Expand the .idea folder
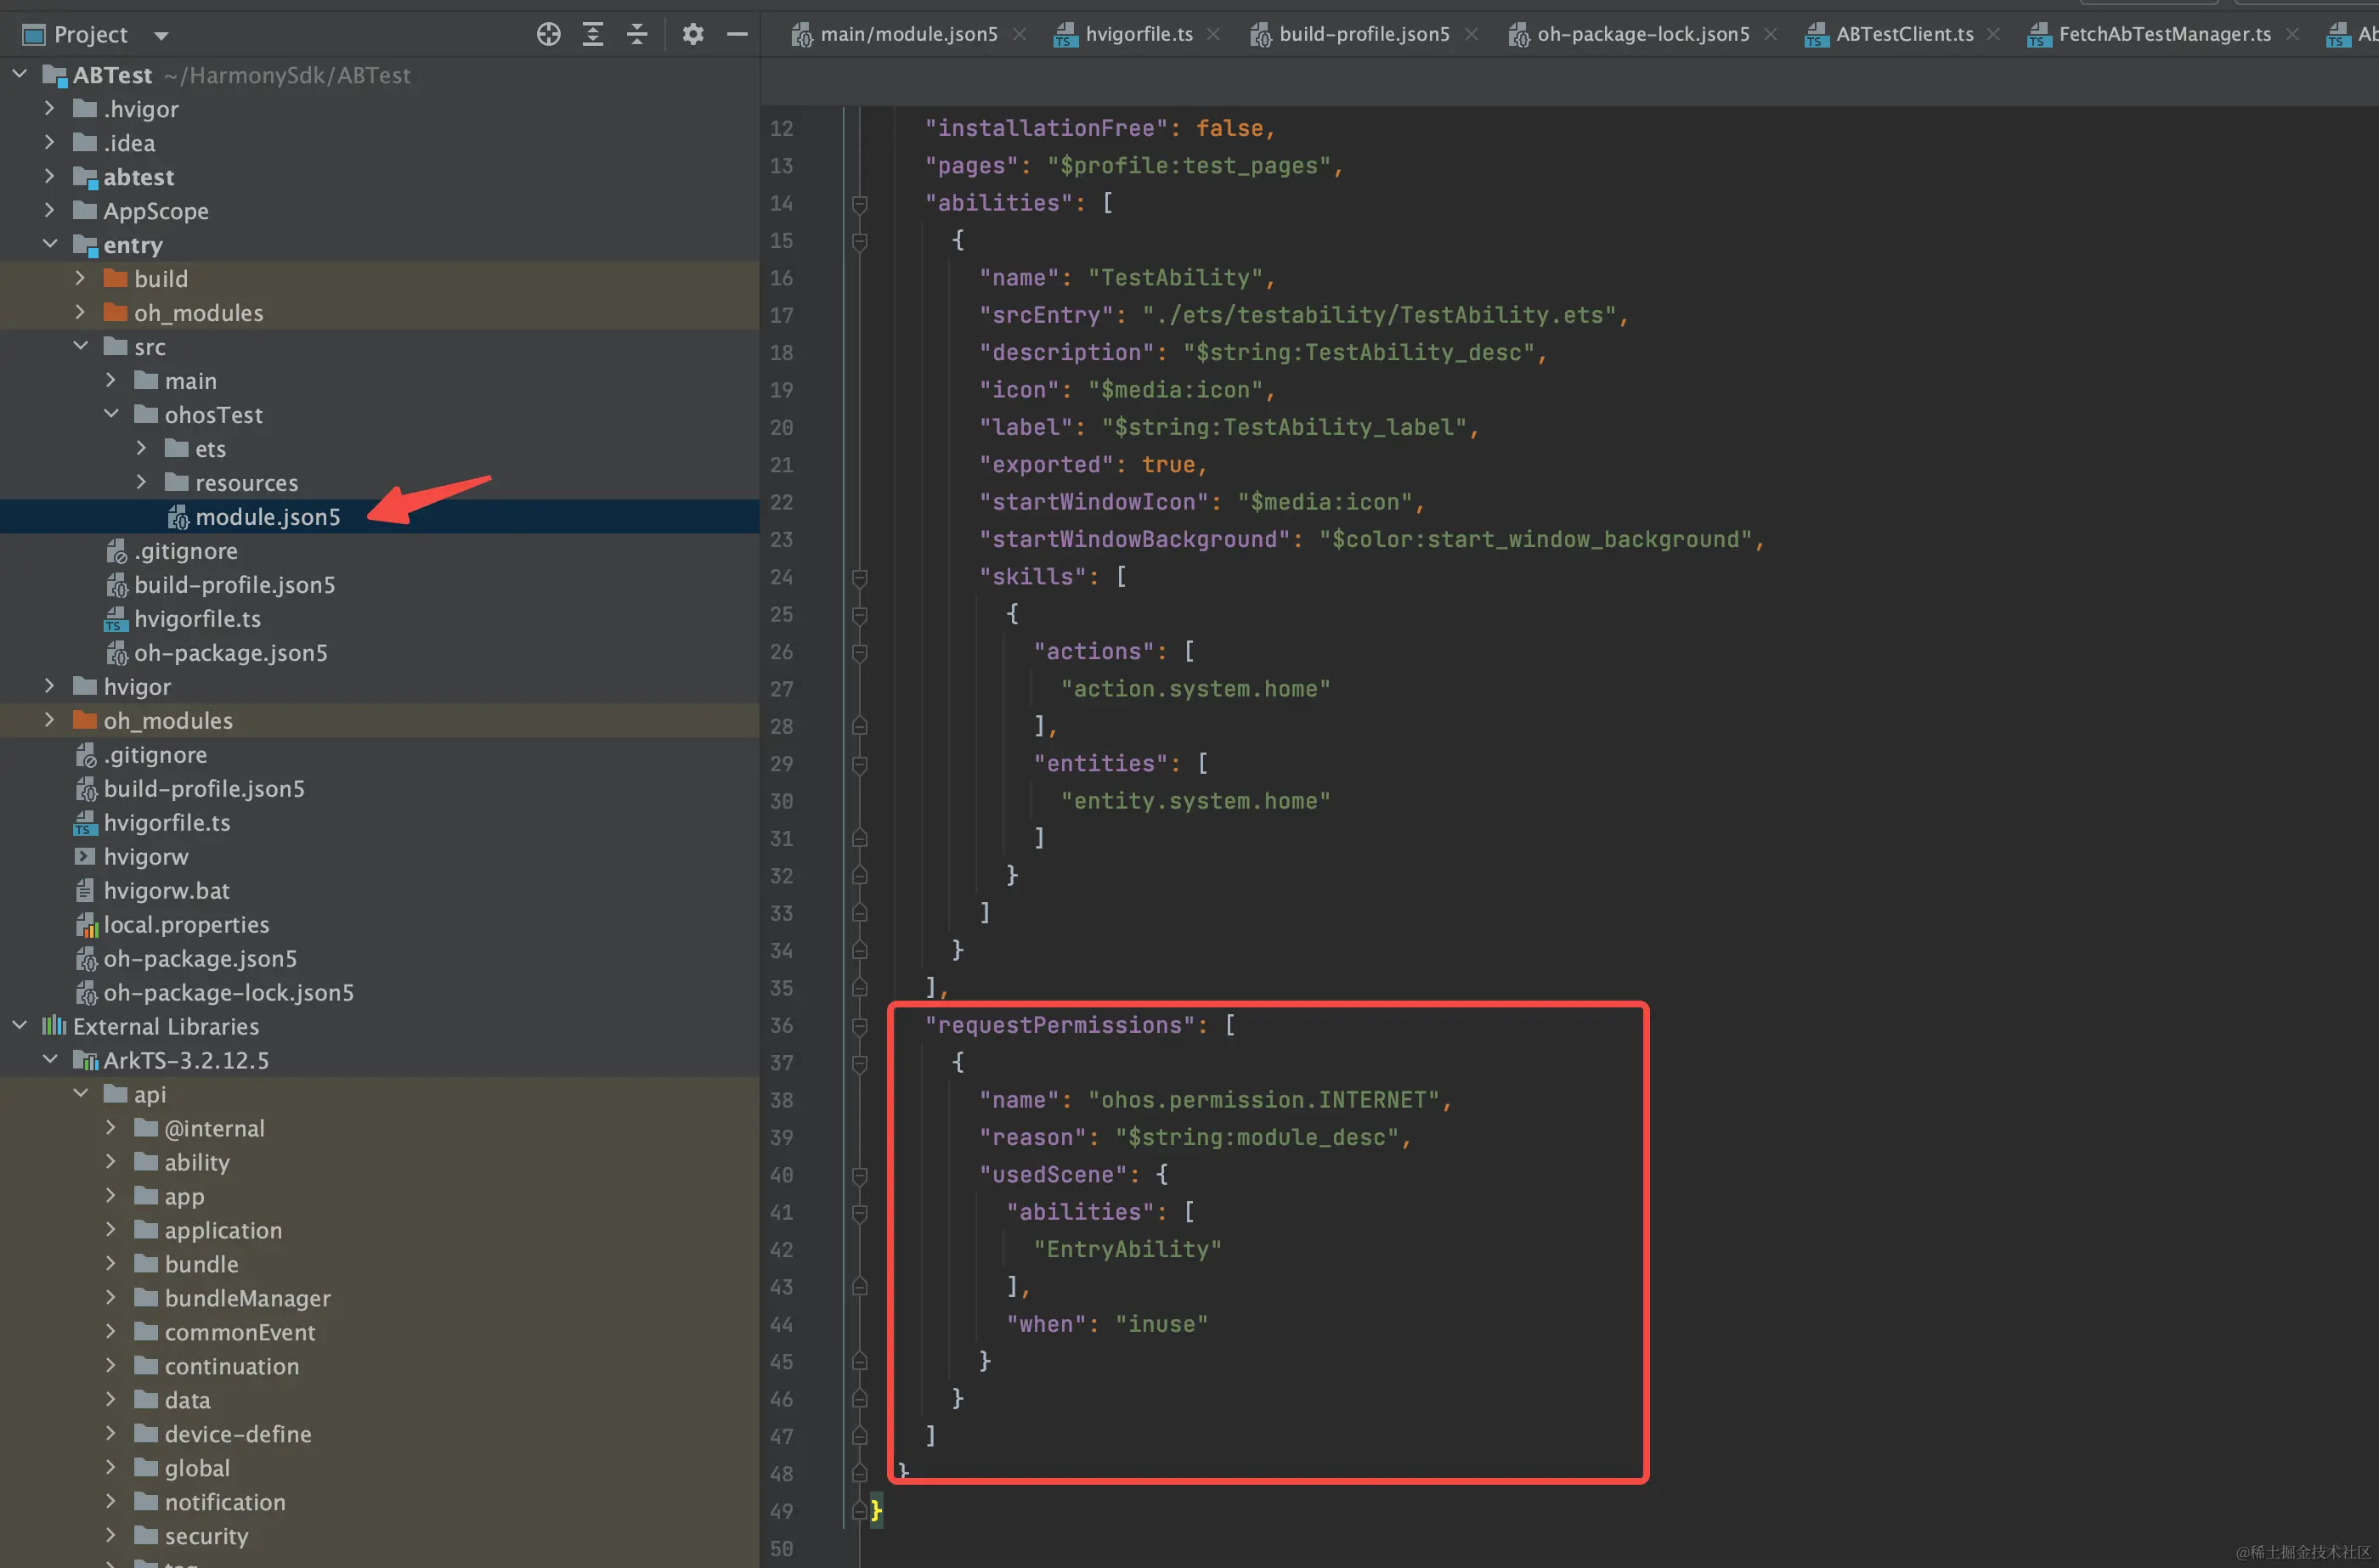Viewport: 2379px width, 1568px height. 50,142
